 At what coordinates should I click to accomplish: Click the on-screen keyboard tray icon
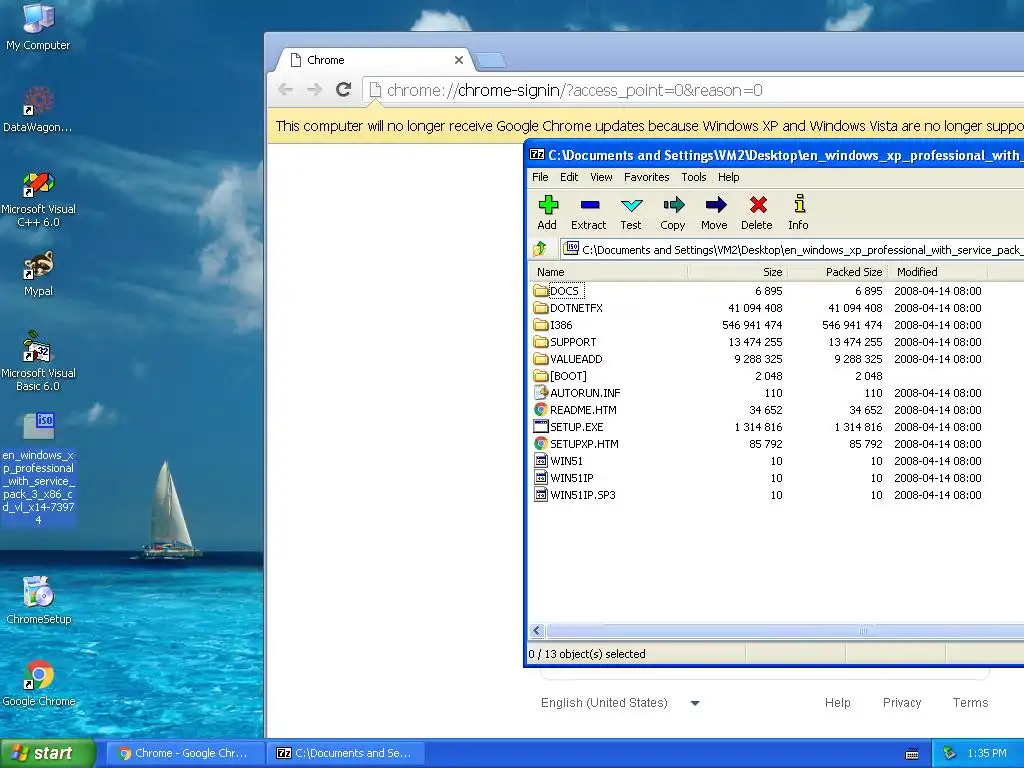912,754
